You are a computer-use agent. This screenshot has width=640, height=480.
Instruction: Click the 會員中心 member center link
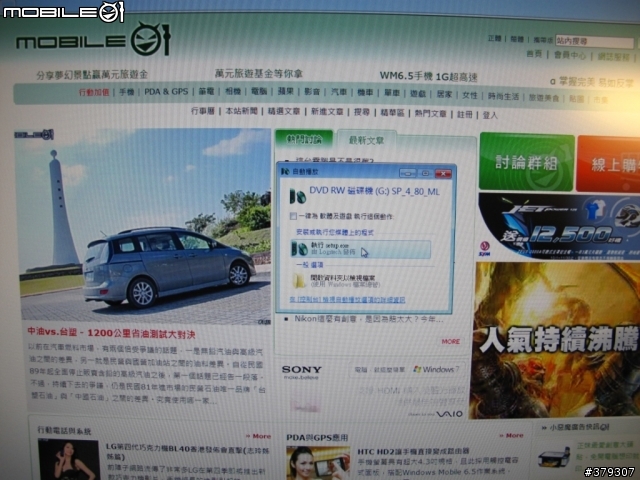click(x=570, y=55)
